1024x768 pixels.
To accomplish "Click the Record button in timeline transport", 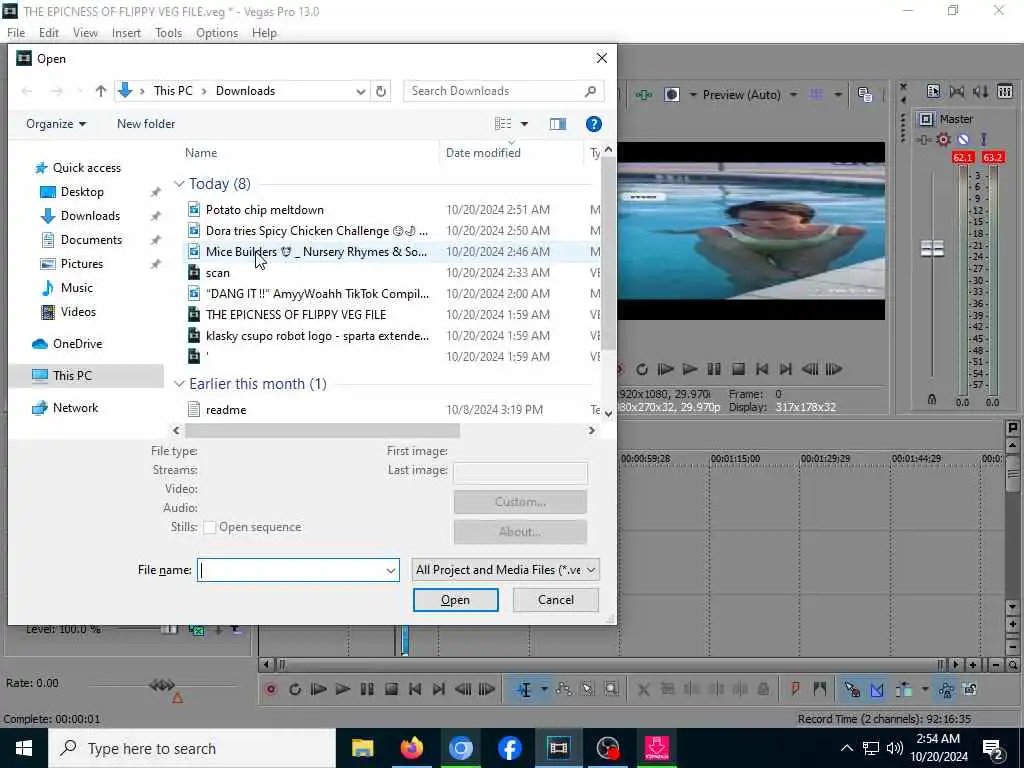I will (270, 690).
